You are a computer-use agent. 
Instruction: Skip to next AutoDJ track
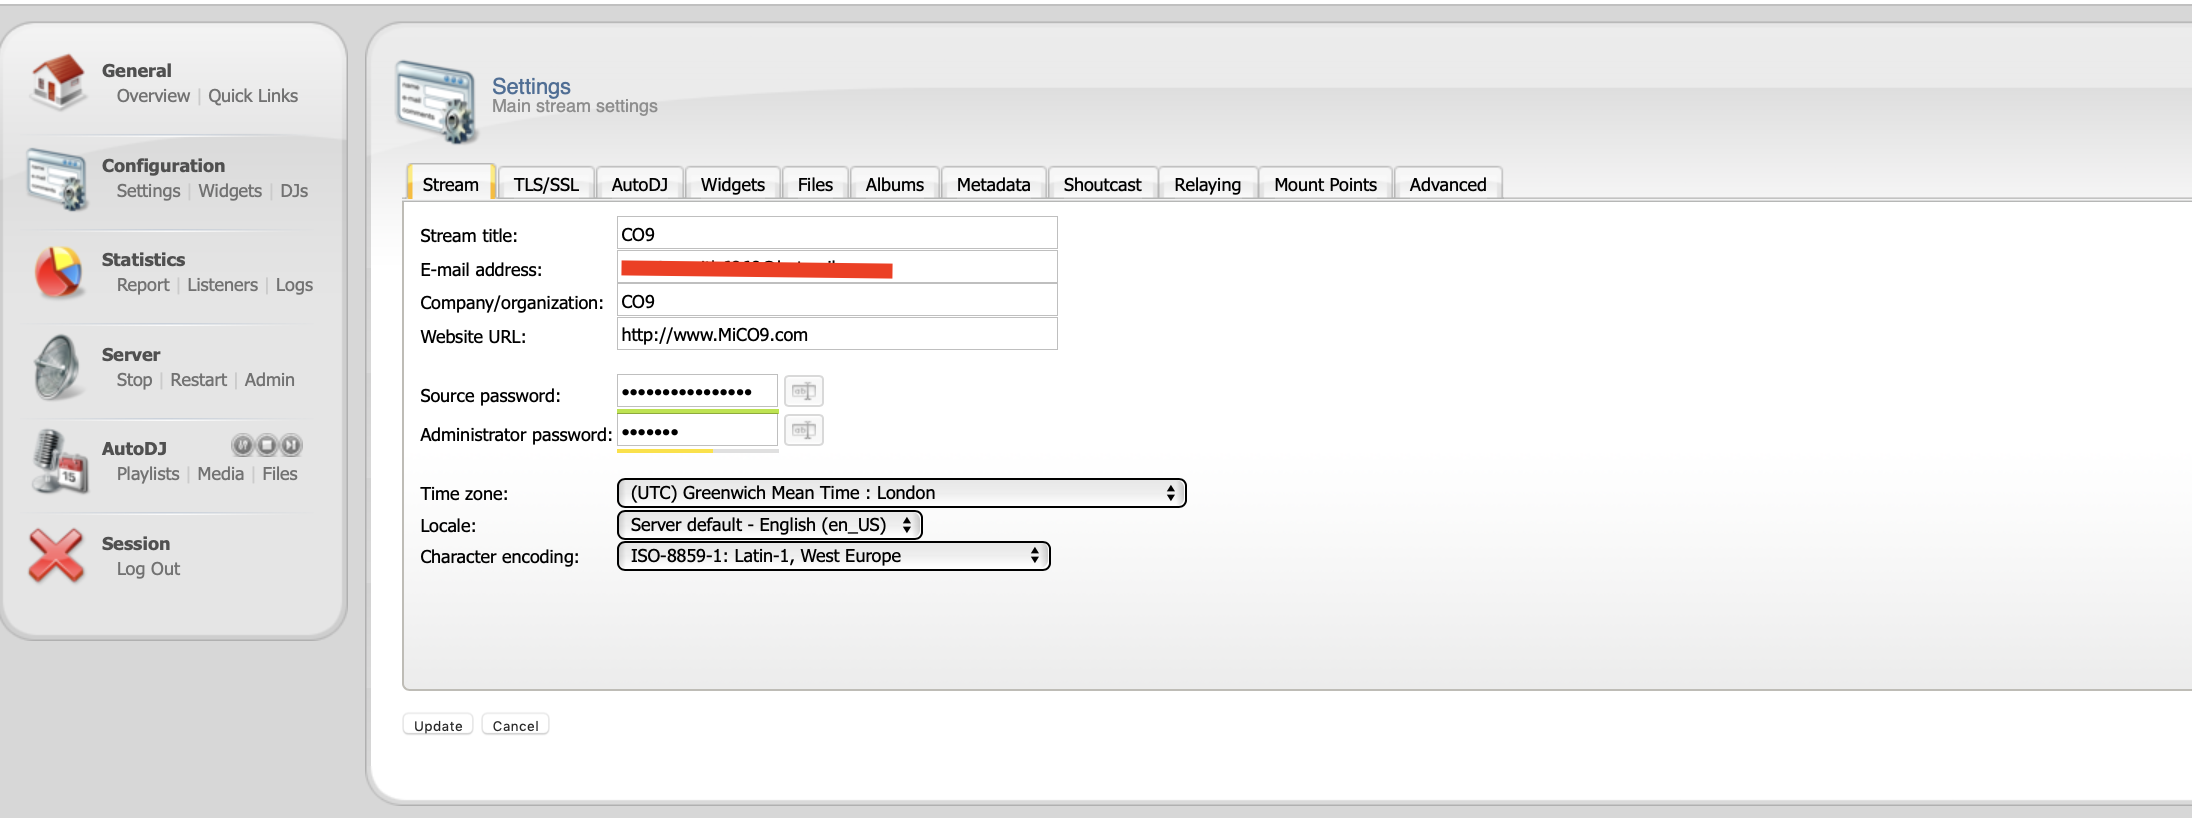(x=291, y=445)
